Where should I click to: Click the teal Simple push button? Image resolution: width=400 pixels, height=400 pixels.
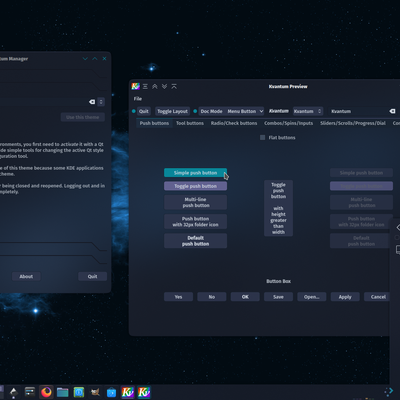195,173
